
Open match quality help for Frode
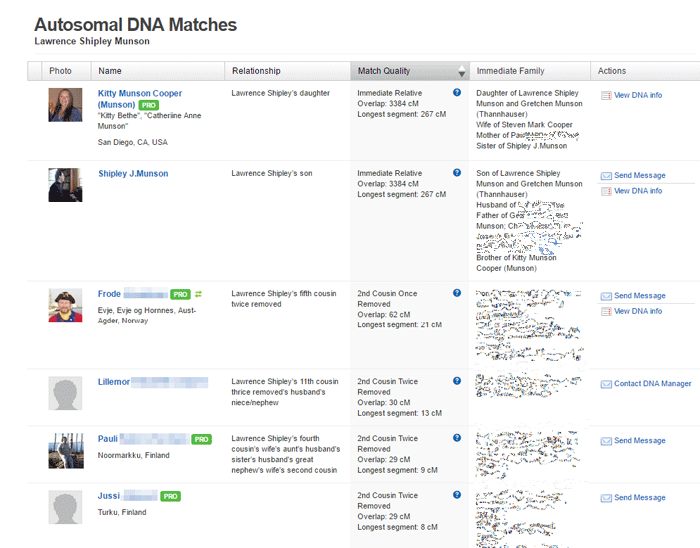[457, 293]
